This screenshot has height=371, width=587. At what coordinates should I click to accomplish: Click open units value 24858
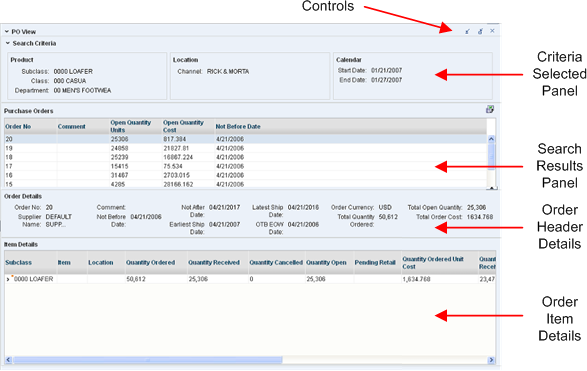[x=119, y=148]
